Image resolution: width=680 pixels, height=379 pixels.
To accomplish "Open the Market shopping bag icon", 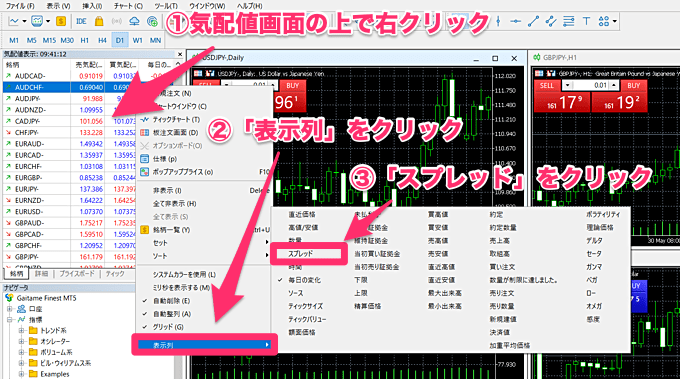I will tap(99, 21).
